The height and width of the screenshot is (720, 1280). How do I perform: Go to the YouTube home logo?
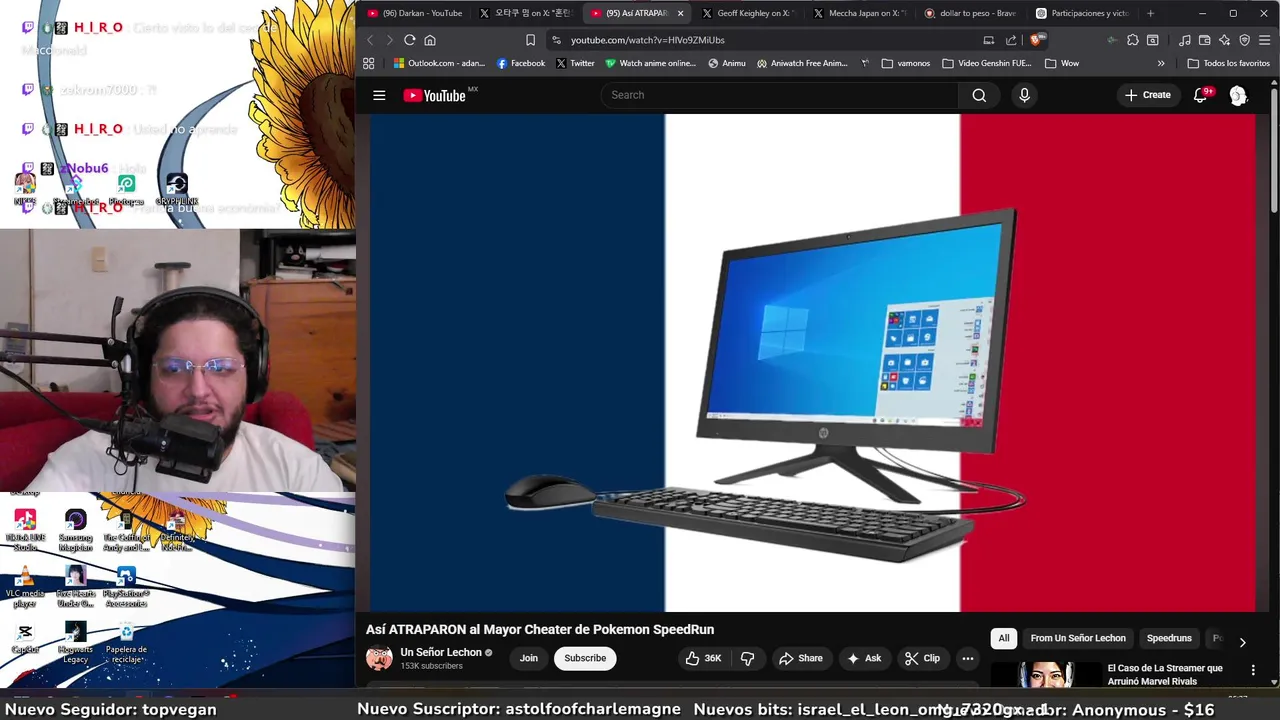434,95
